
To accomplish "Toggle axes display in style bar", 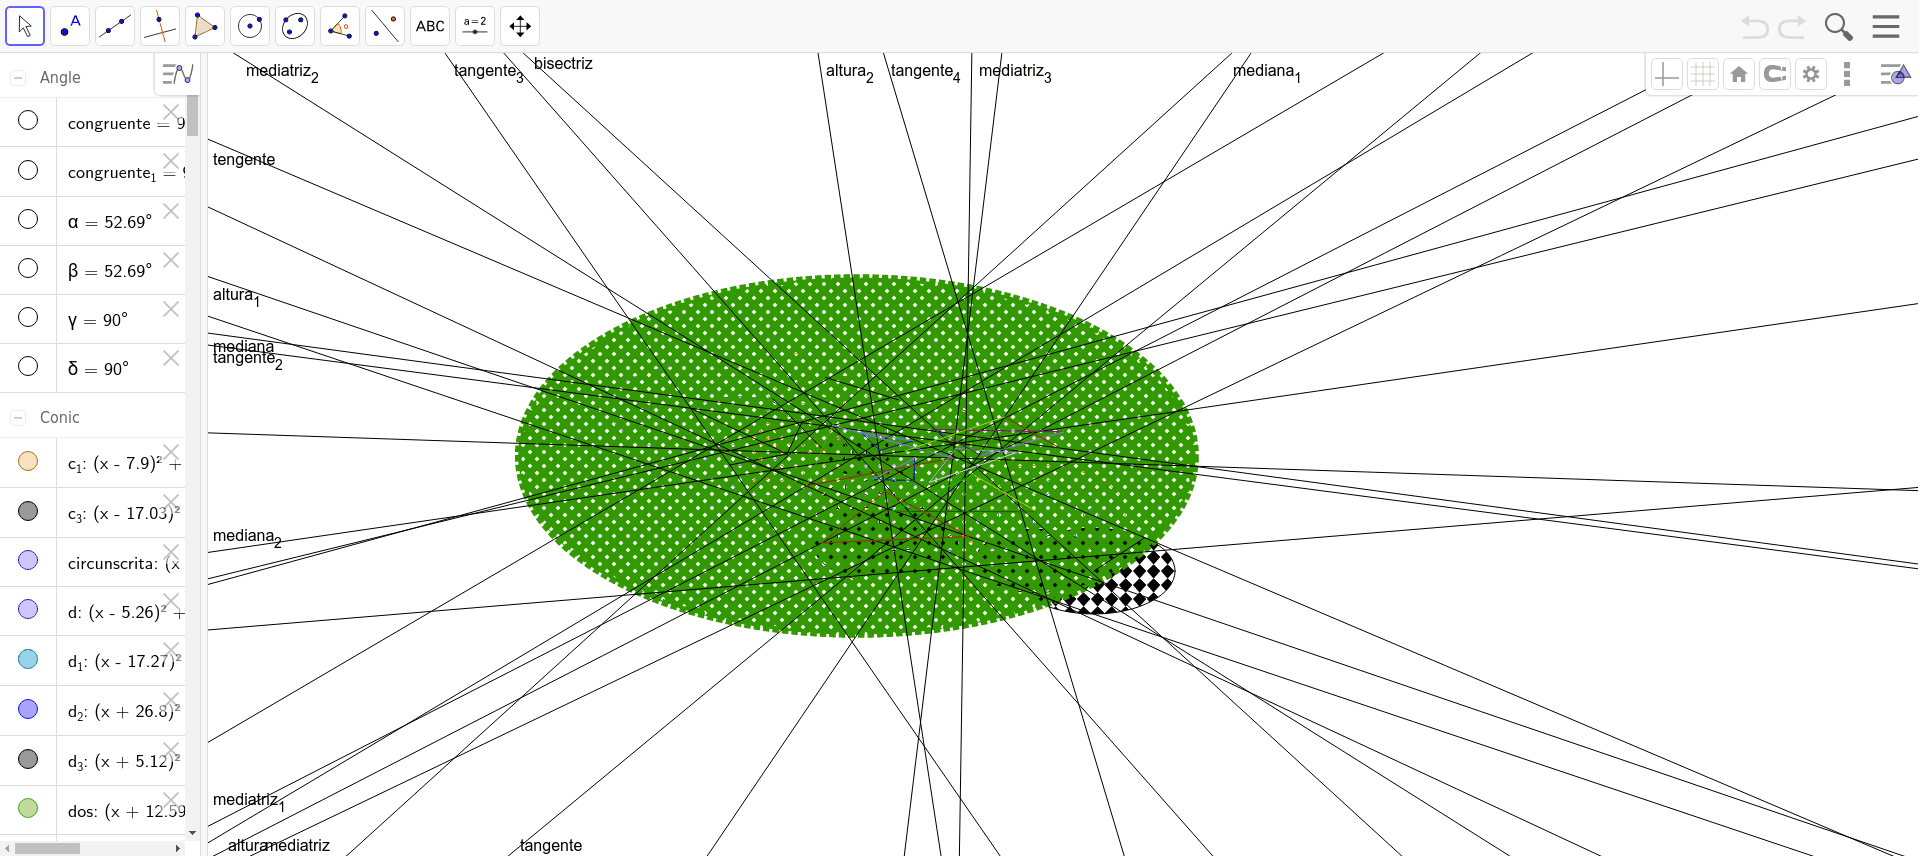I will coord(1666,74).
